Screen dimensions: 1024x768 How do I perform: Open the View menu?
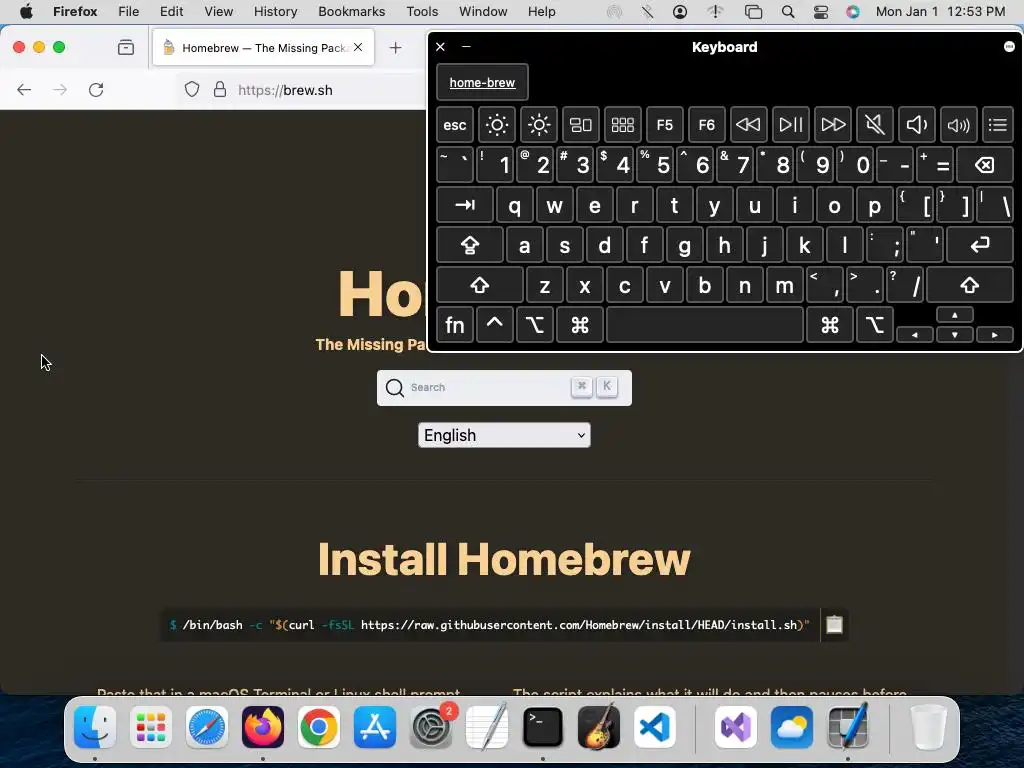pos(218,11)
